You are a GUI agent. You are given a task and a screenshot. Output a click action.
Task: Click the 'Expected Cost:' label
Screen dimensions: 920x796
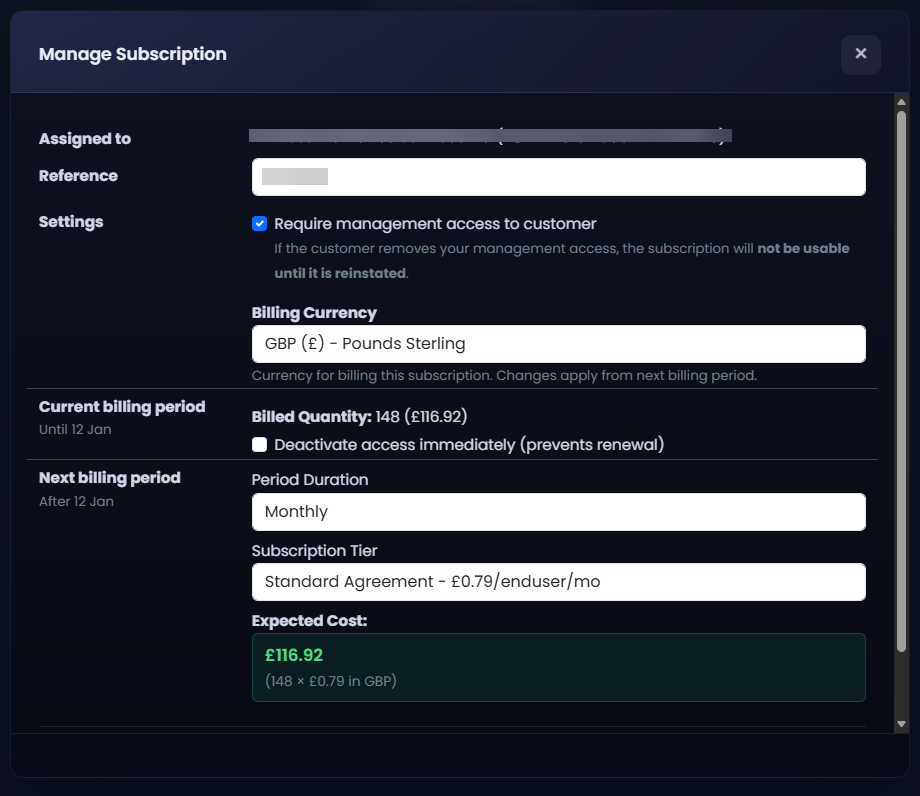click(309, 621)
